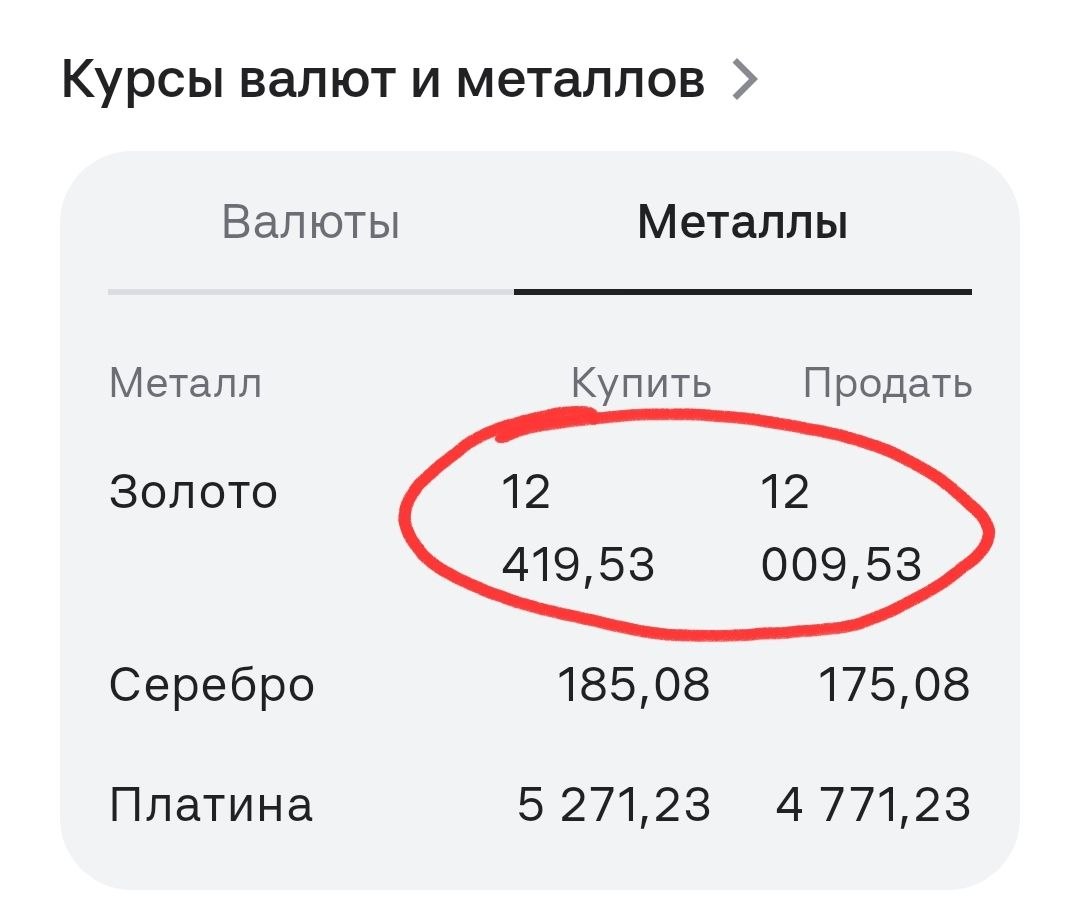Click the grey underline beneath the Валюты tab

[311, 292]
